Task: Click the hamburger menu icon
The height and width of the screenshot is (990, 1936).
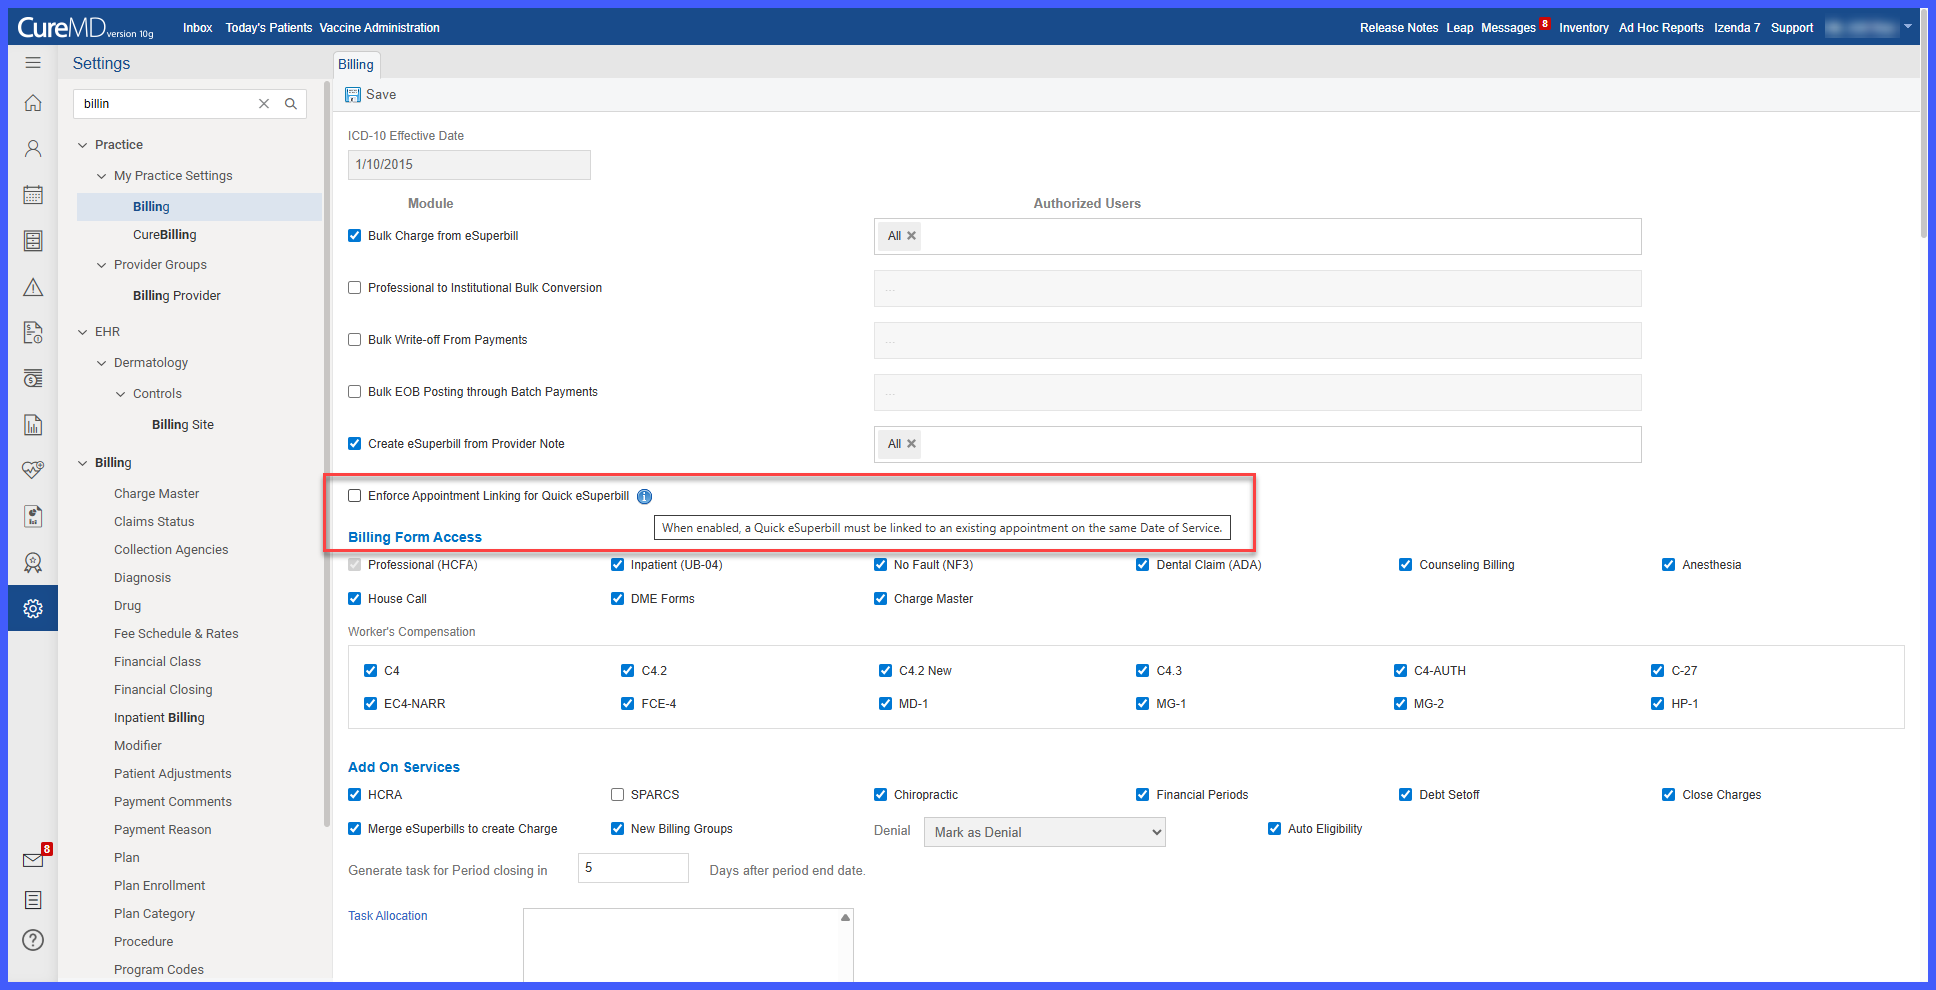Action: point(33,62)
